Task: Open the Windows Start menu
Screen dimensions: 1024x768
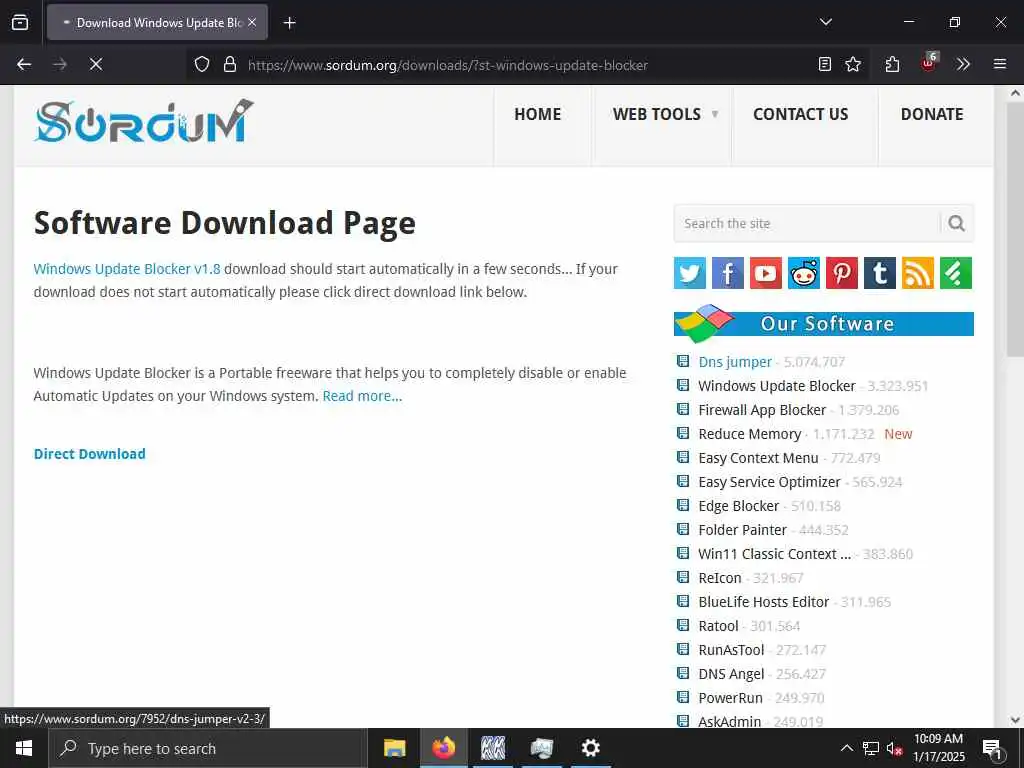Action: [24, 748]
